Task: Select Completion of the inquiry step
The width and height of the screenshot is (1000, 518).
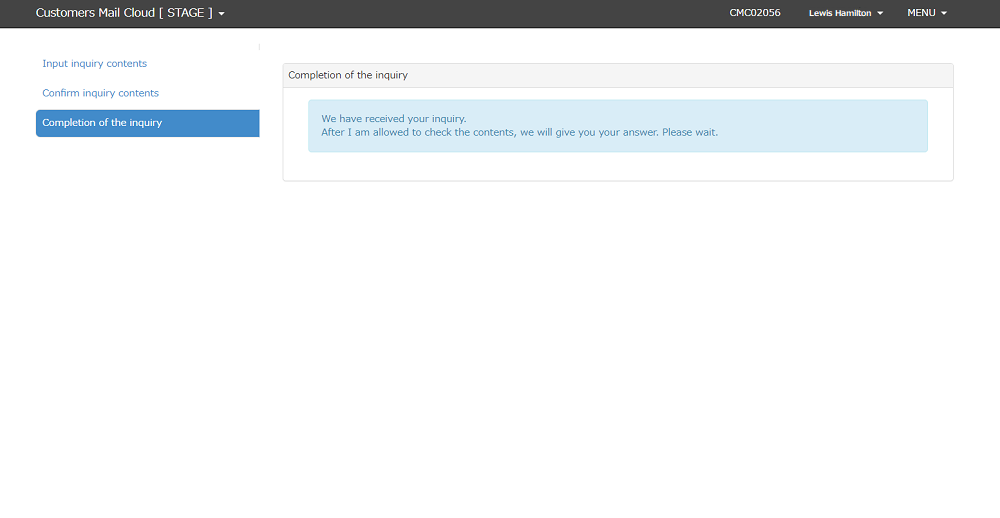Action: point(147,123)
